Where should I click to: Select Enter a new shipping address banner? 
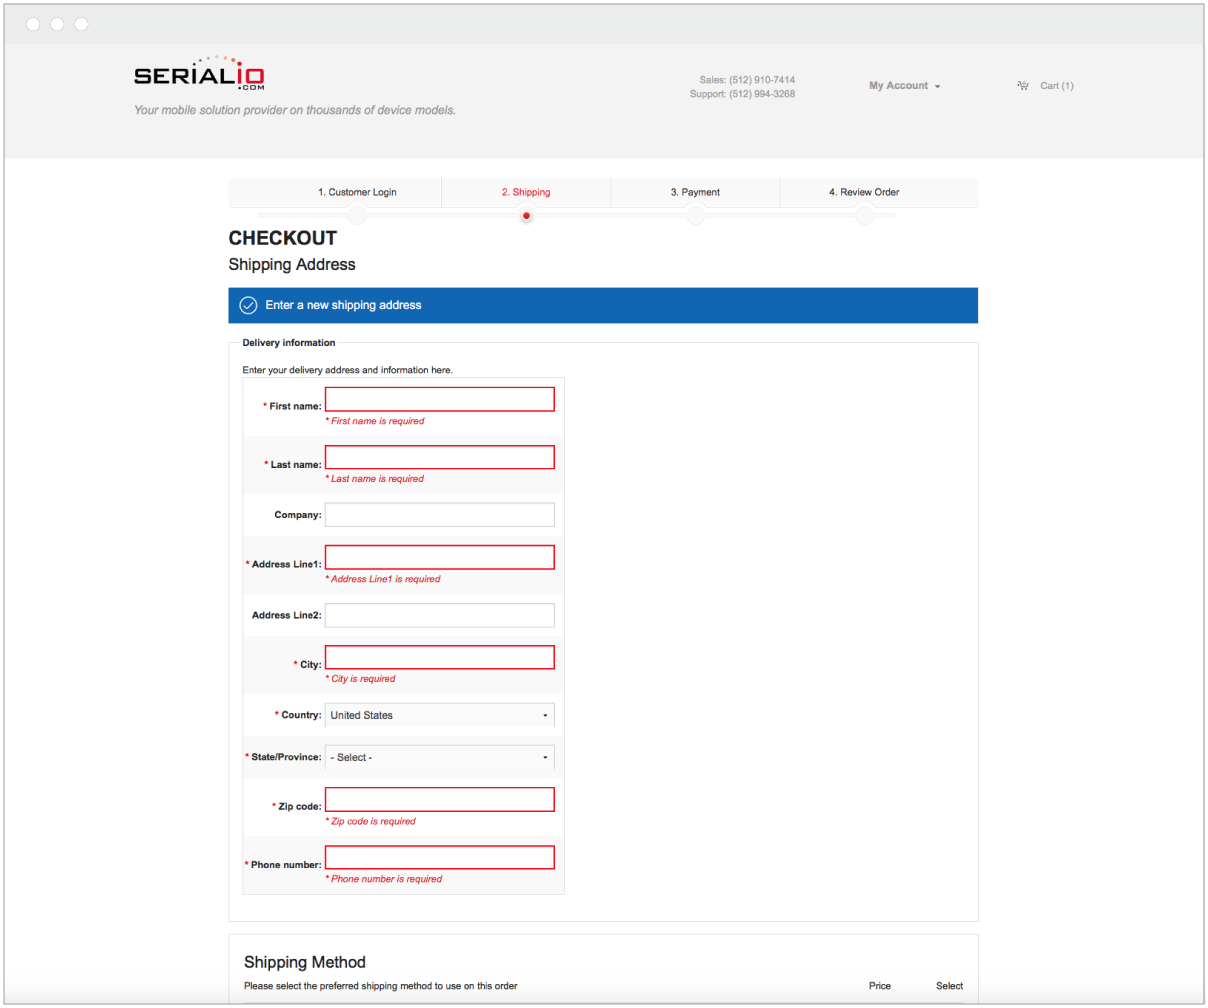pyautogui.click(x=603, y=305)
